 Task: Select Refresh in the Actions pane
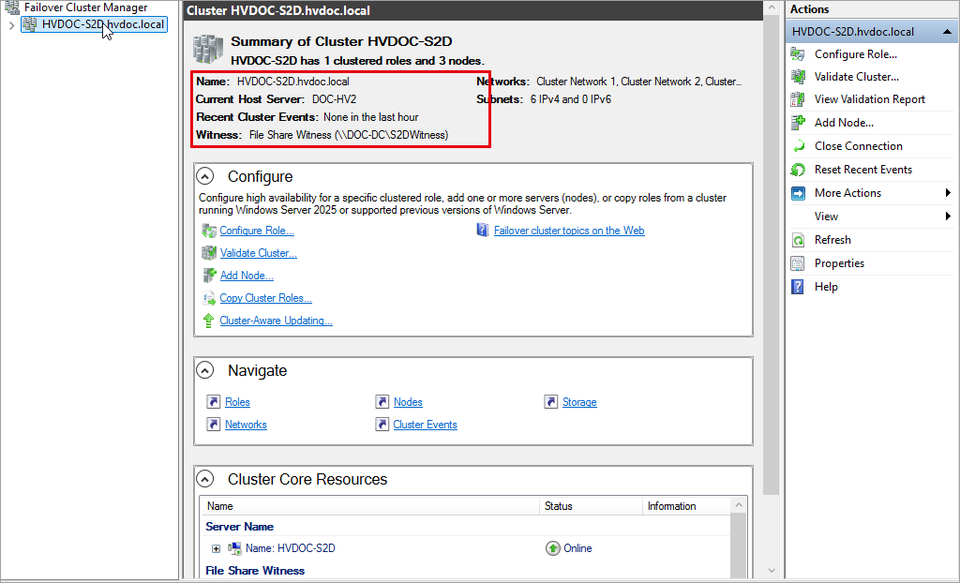[833, 240]
